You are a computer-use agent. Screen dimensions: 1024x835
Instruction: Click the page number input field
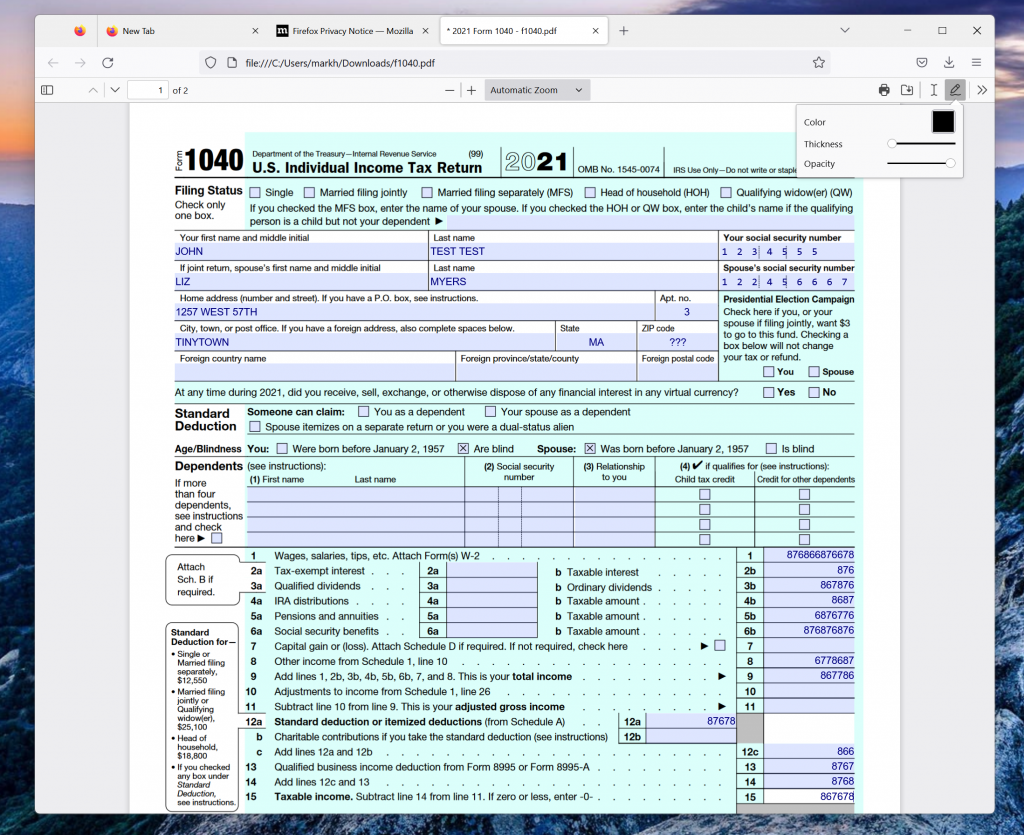click(x=148, y=89)
